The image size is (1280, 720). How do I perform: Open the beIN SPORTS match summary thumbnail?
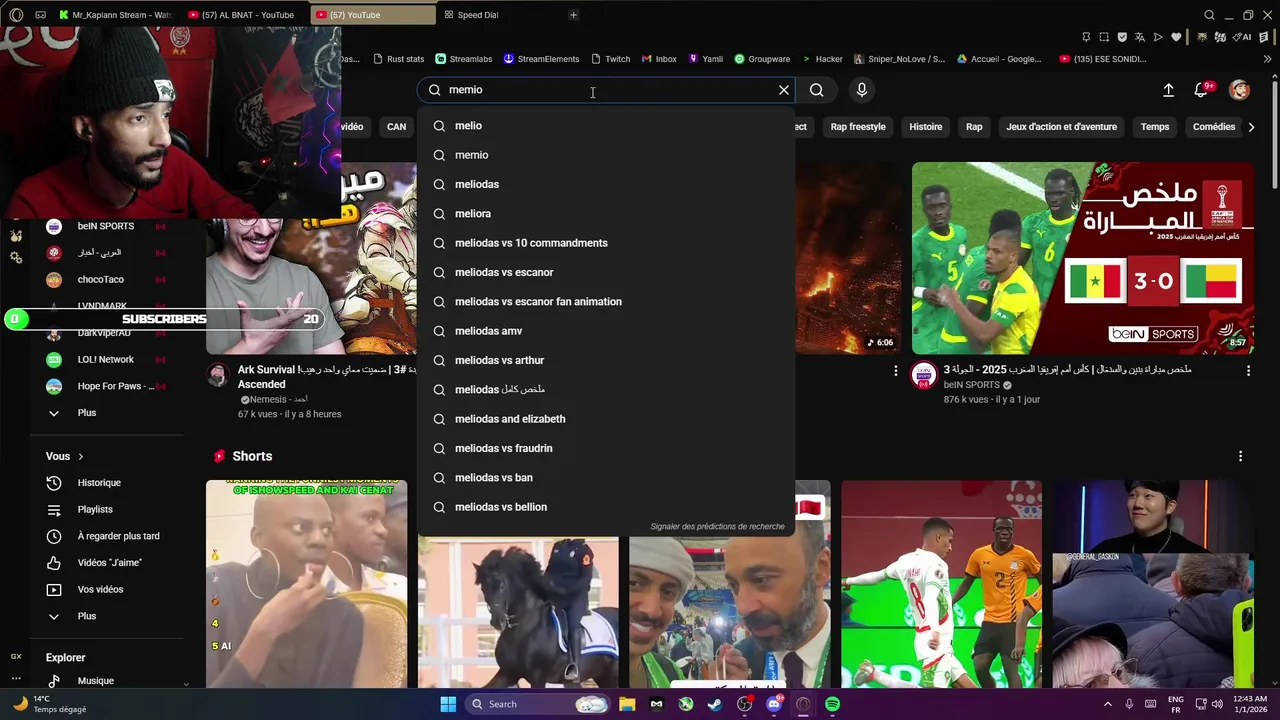(1082, 258)
